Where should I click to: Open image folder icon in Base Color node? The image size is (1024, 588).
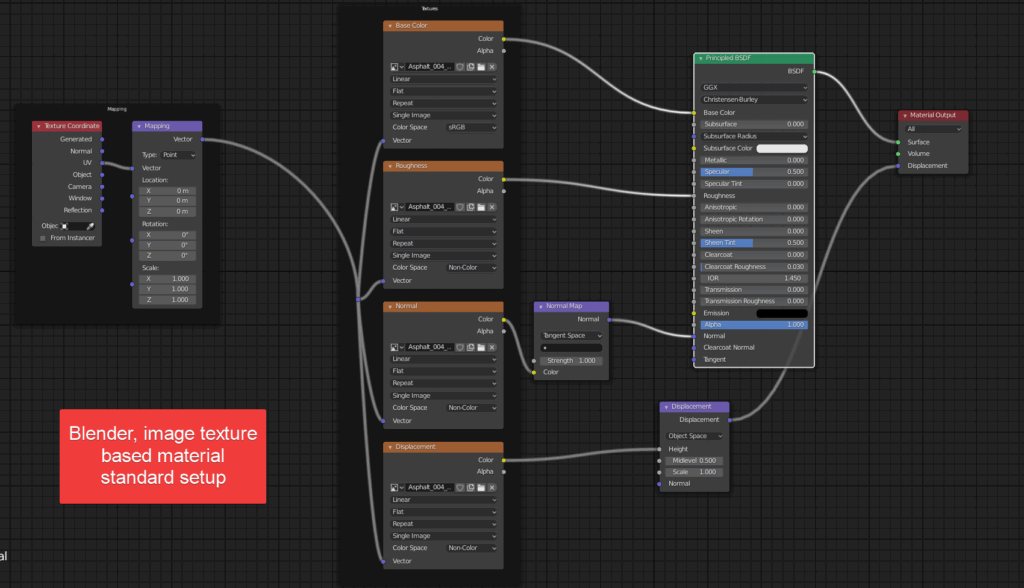[x=481, y=67]
